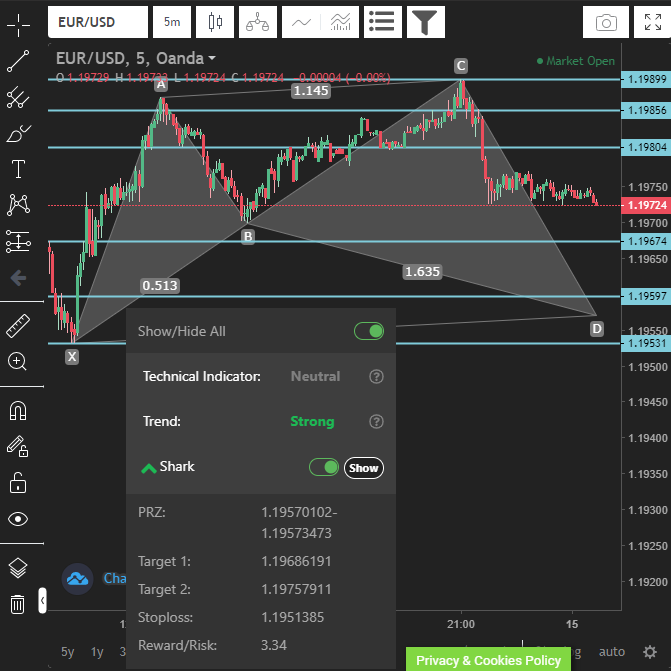This screenshot has height=671, width=671.
Task: Click the pattern point B label
Action: [x=248, y=237]
